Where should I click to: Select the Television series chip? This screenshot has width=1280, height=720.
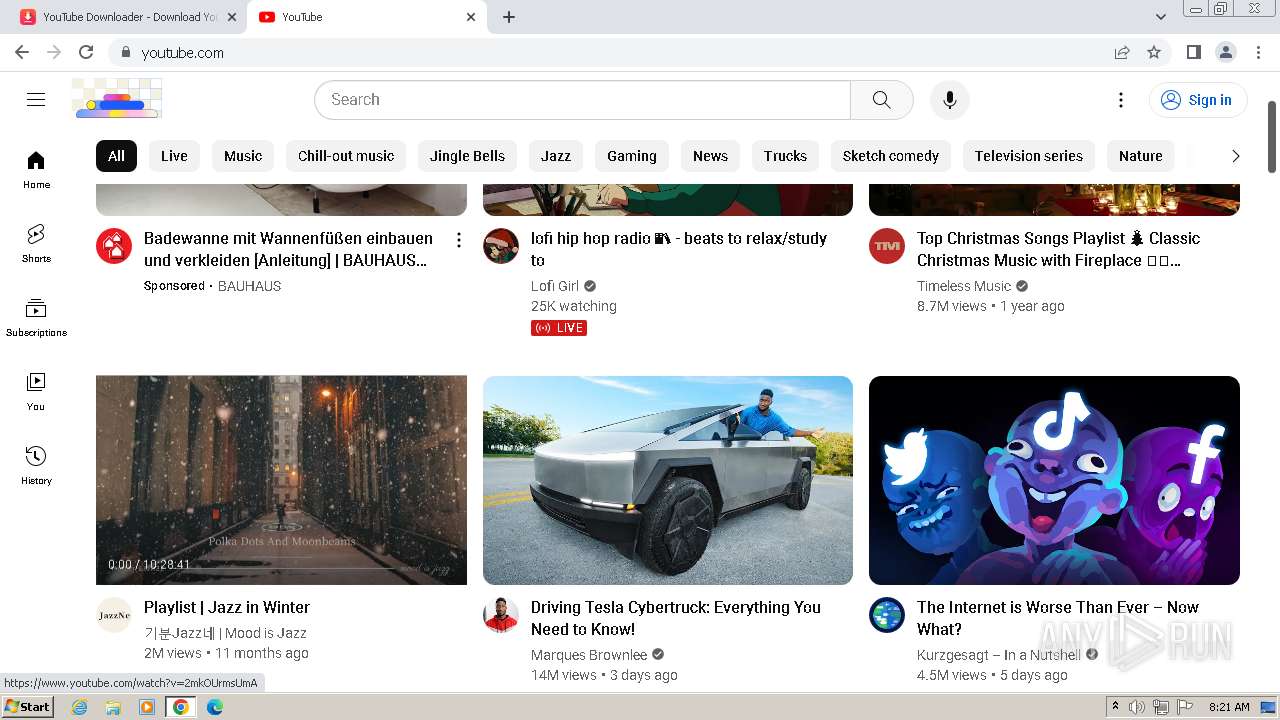tap(1029, 156)
